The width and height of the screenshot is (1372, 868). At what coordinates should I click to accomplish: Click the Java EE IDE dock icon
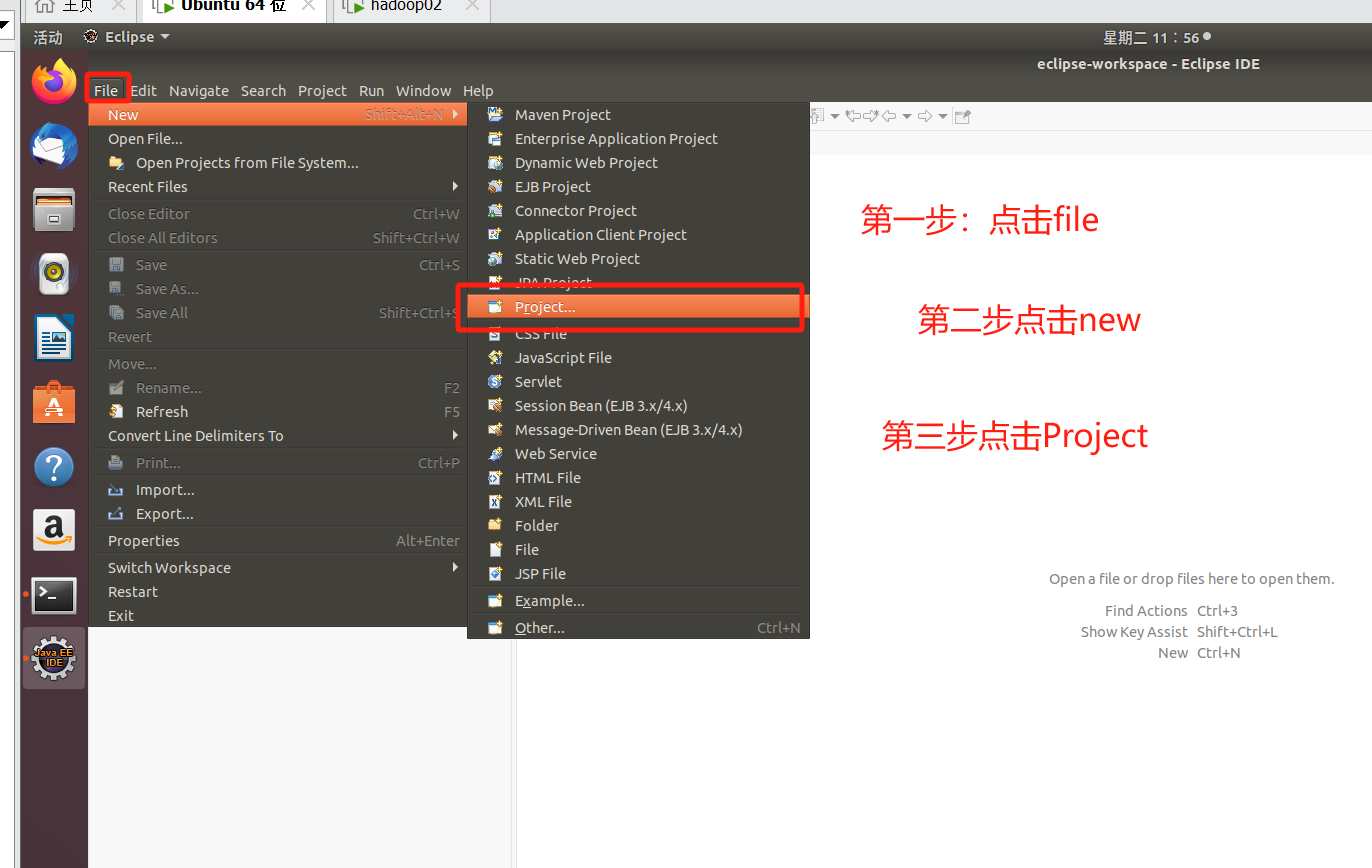click(54, 658)
